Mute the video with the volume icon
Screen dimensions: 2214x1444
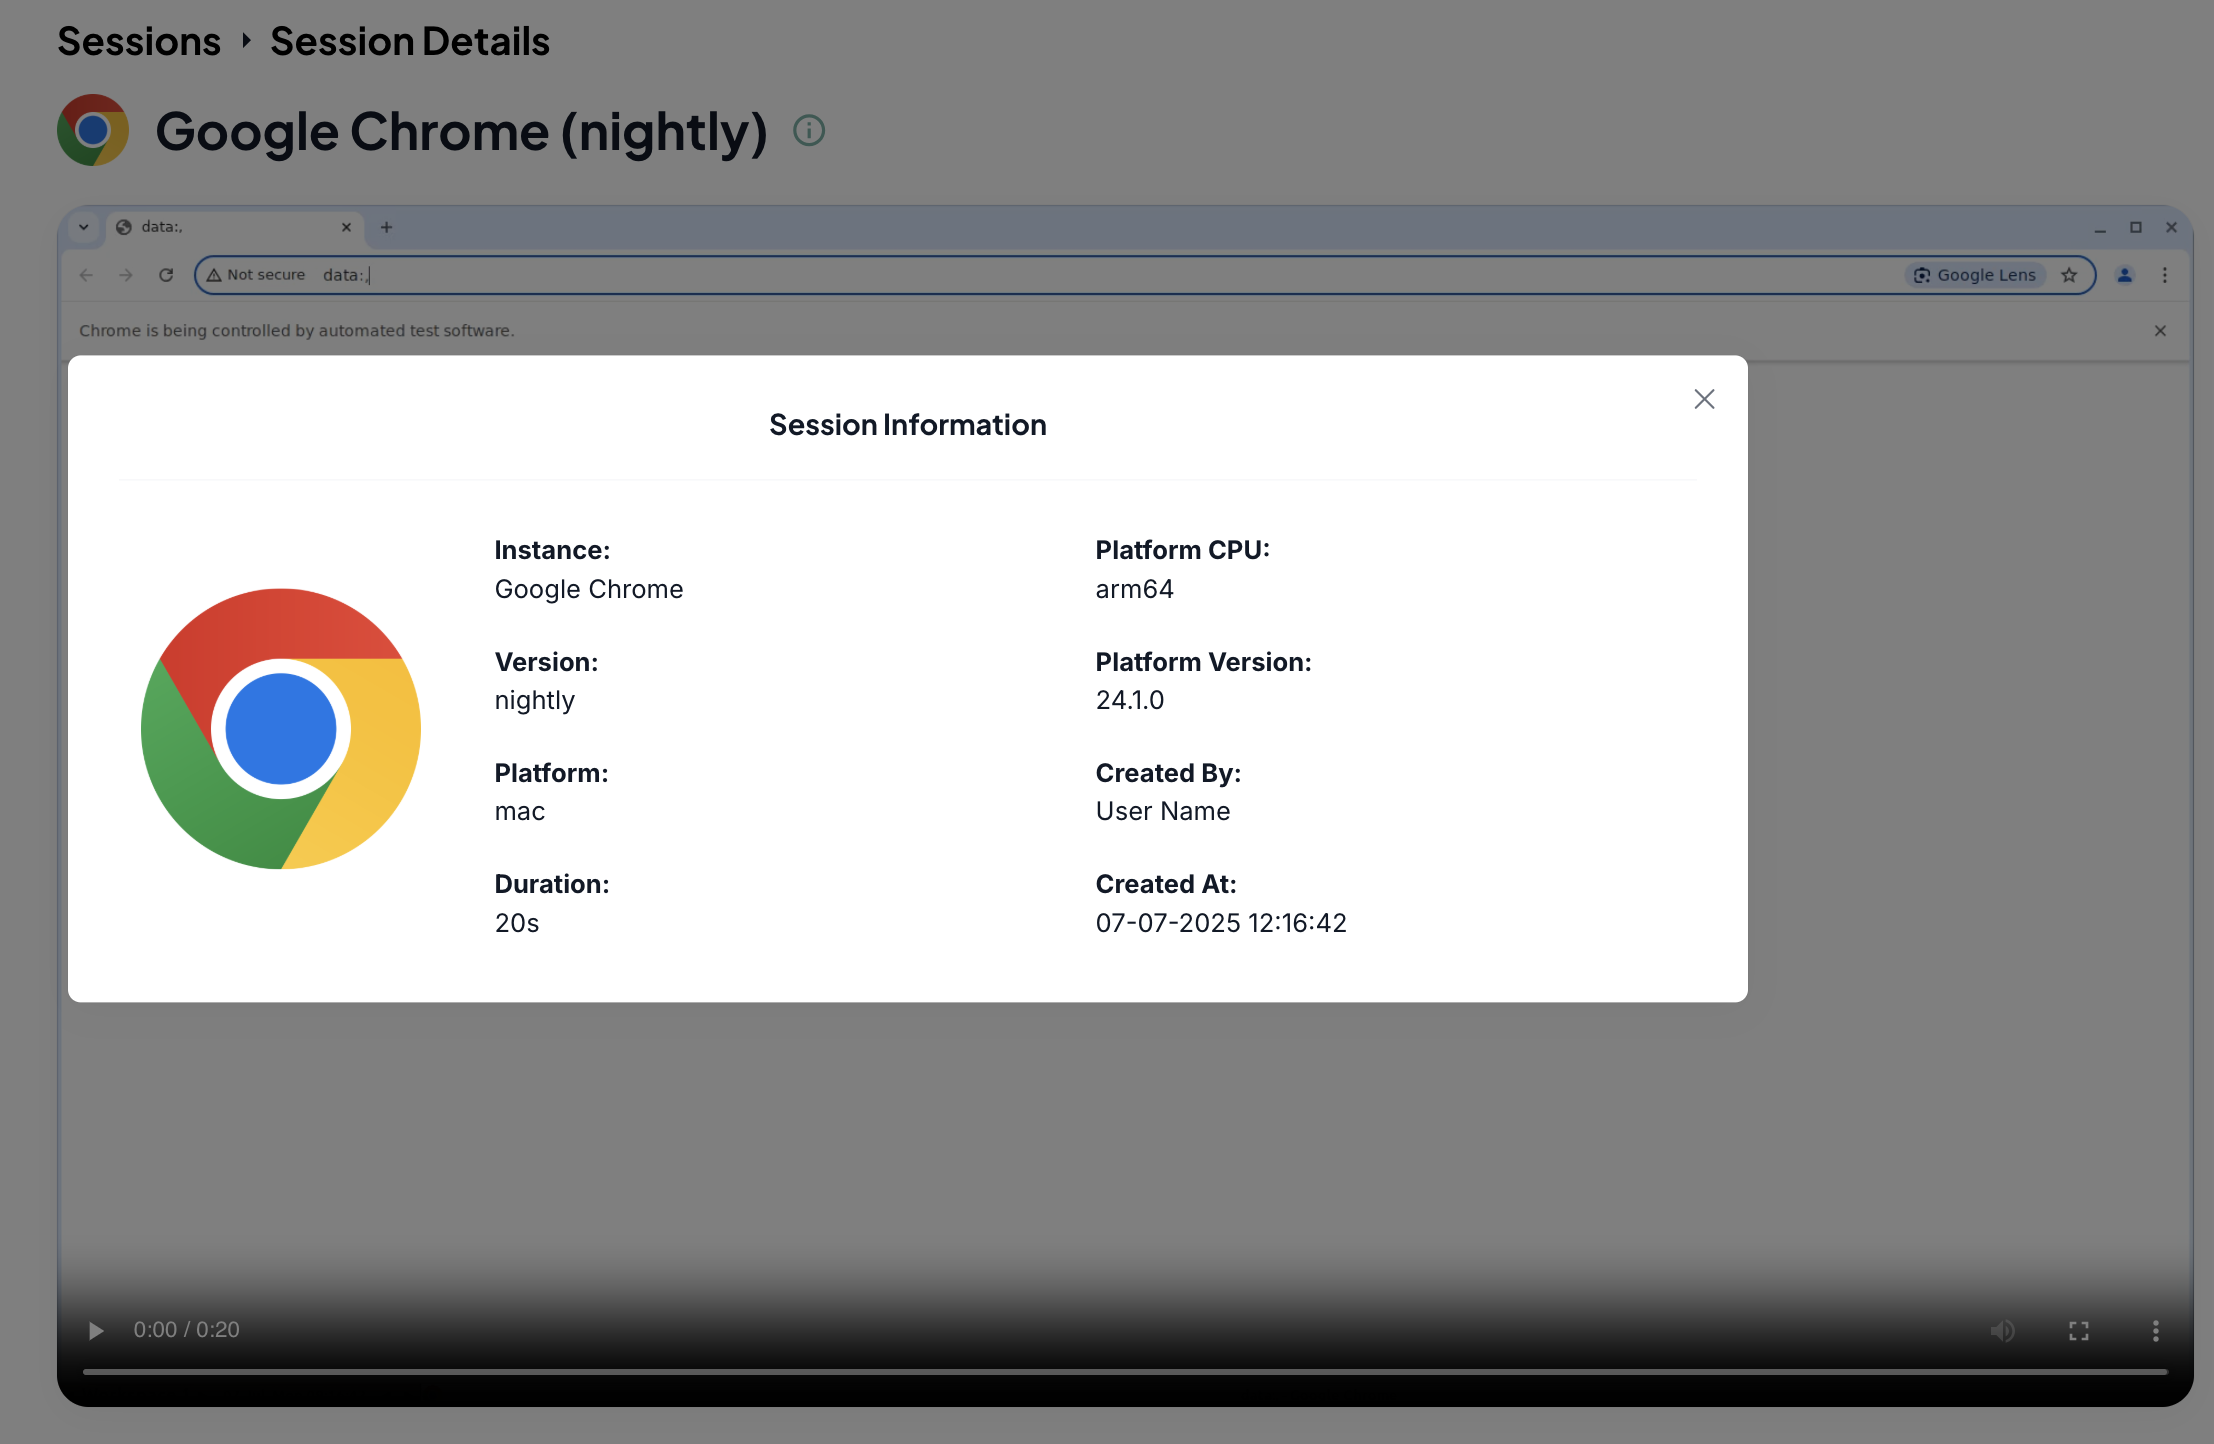(x=2002, y=1330)
